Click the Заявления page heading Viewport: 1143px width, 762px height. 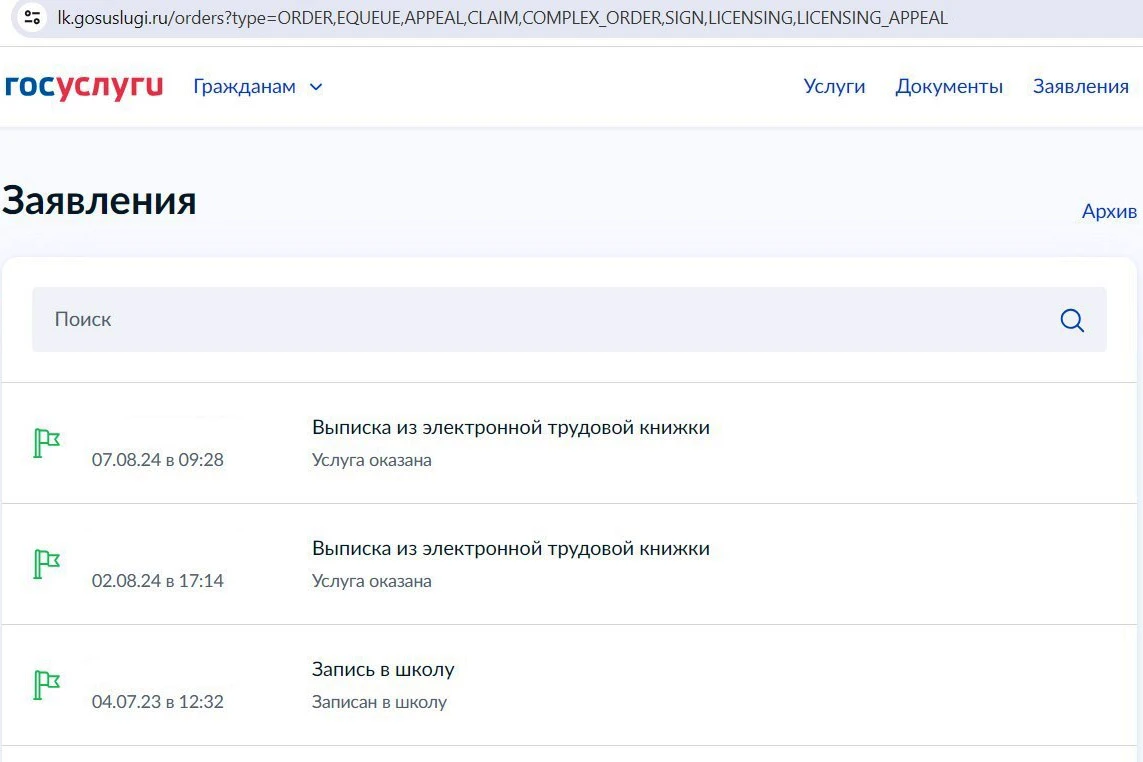click(100, 201)
